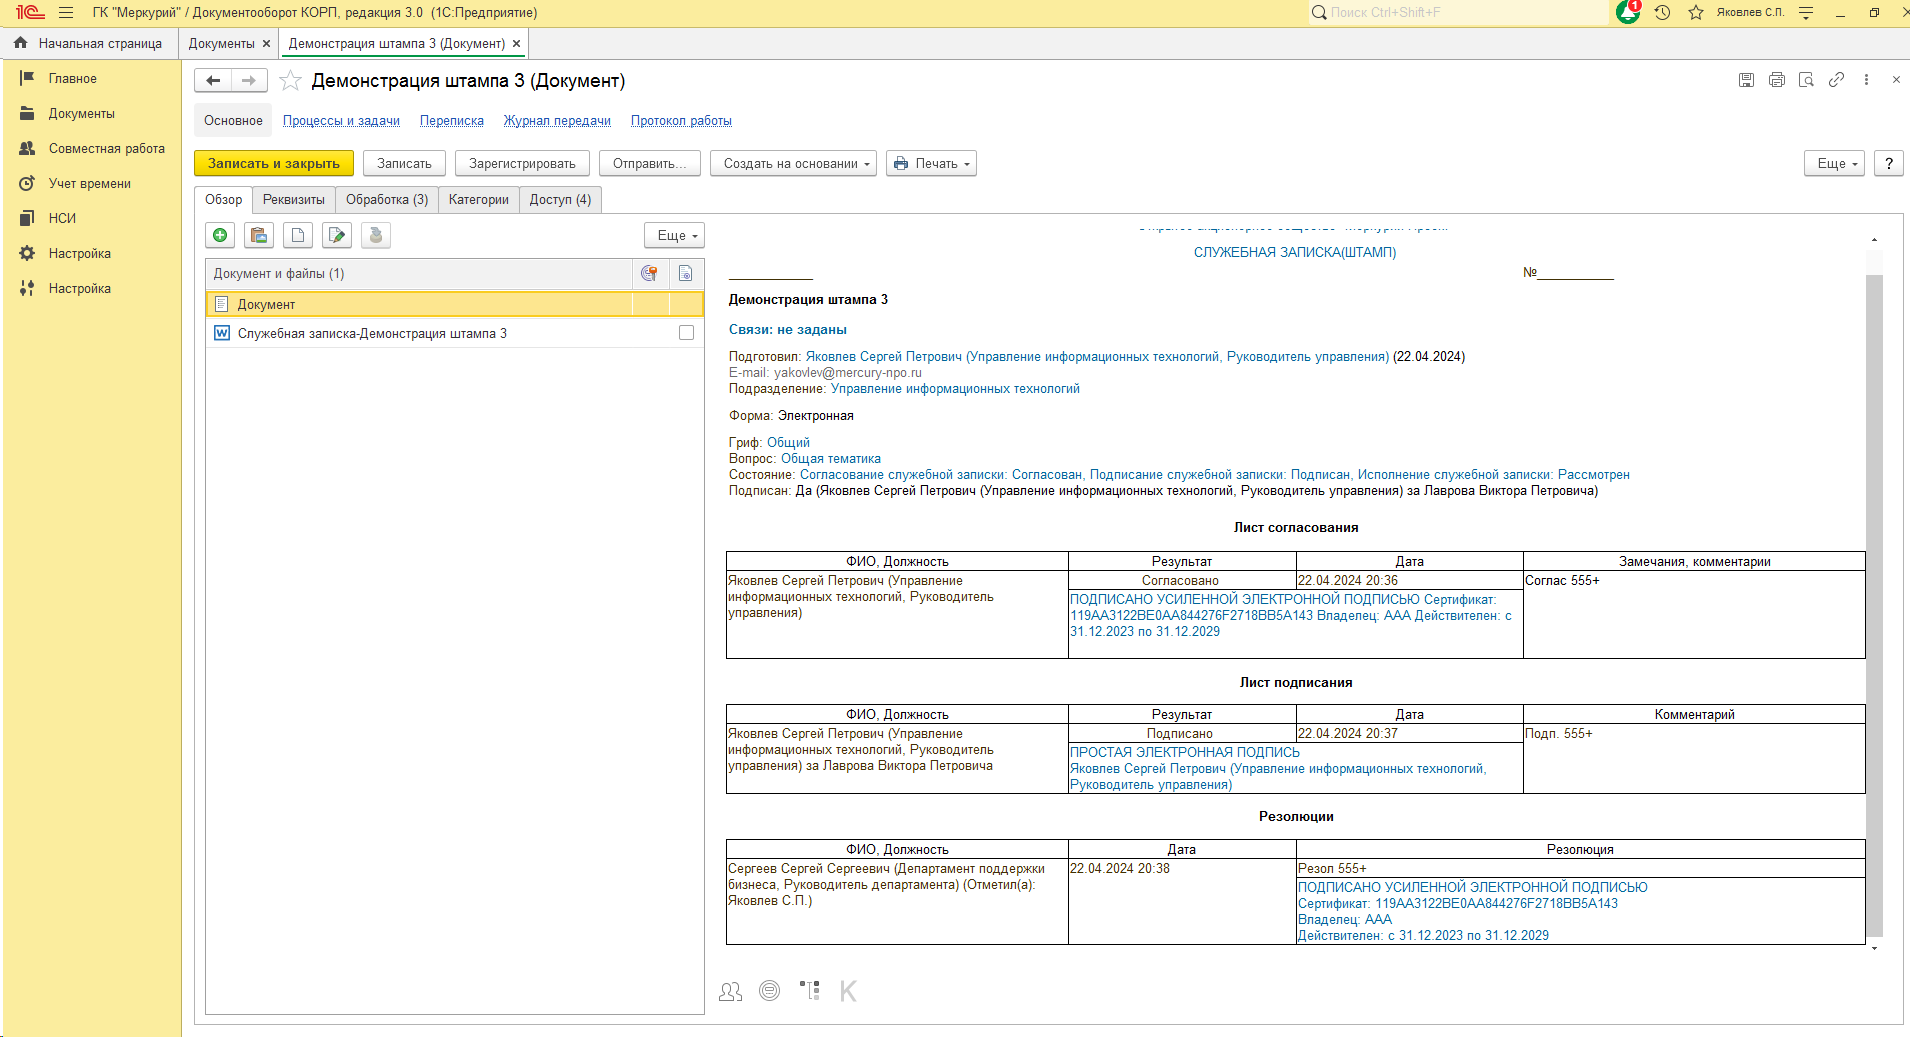Screen dimensions: 1910x1040
Task: Click the printer icon in the header
Action: [x=1776, y=80]
